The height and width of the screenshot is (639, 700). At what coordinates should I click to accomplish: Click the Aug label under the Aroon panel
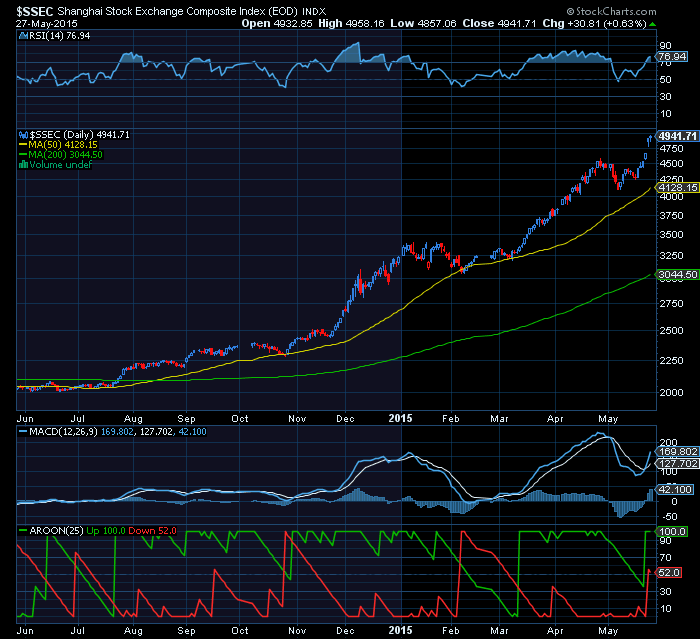133,631
